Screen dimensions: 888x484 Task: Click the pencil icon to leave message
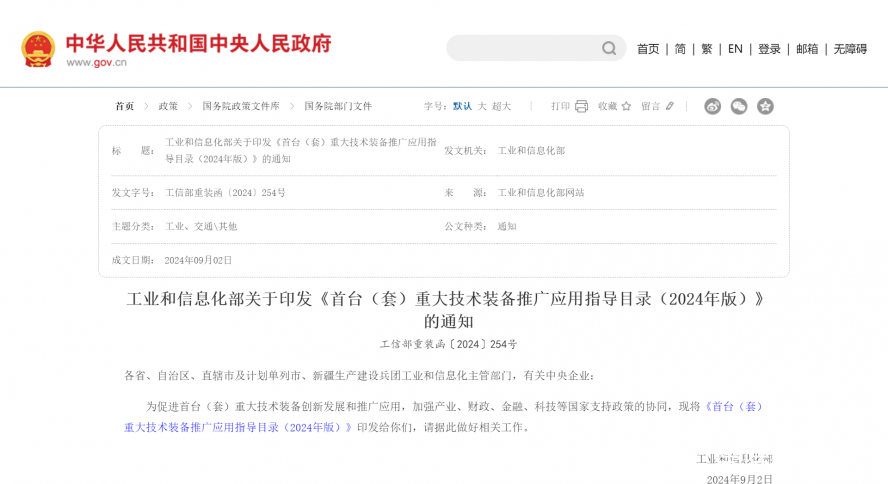(670, 106)
